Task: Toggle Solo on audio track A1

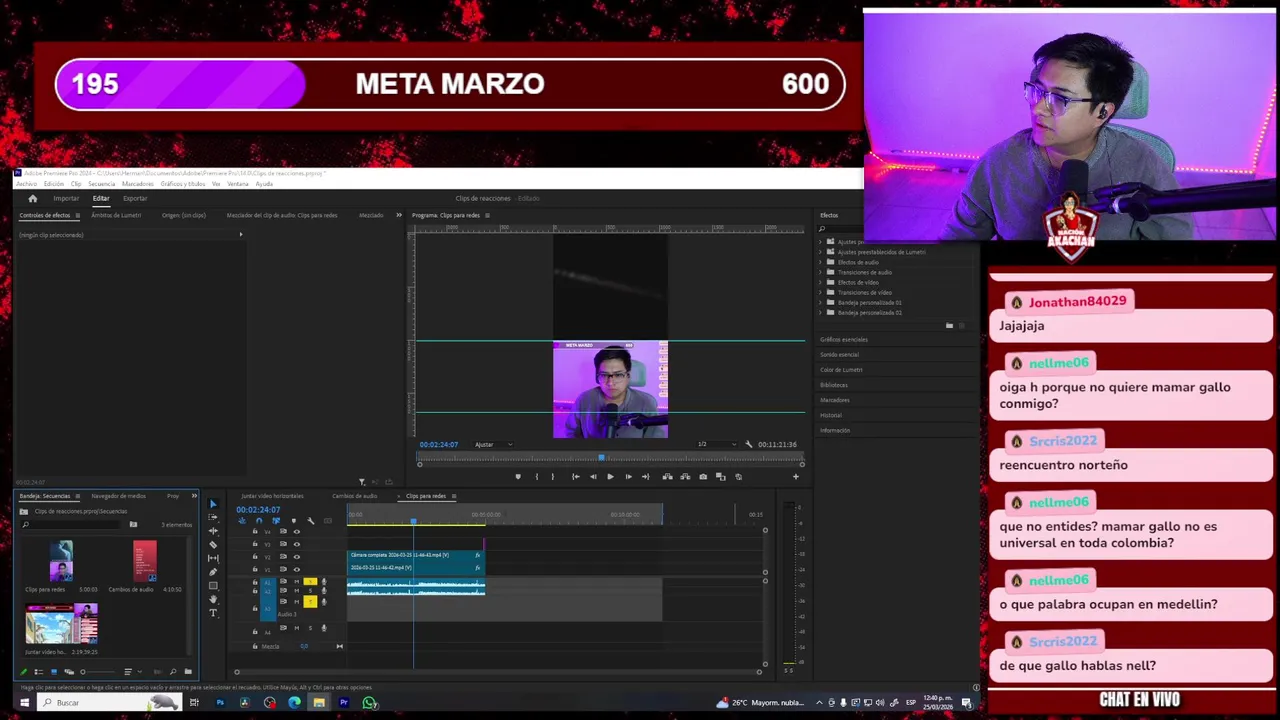Action: point(310,582)
